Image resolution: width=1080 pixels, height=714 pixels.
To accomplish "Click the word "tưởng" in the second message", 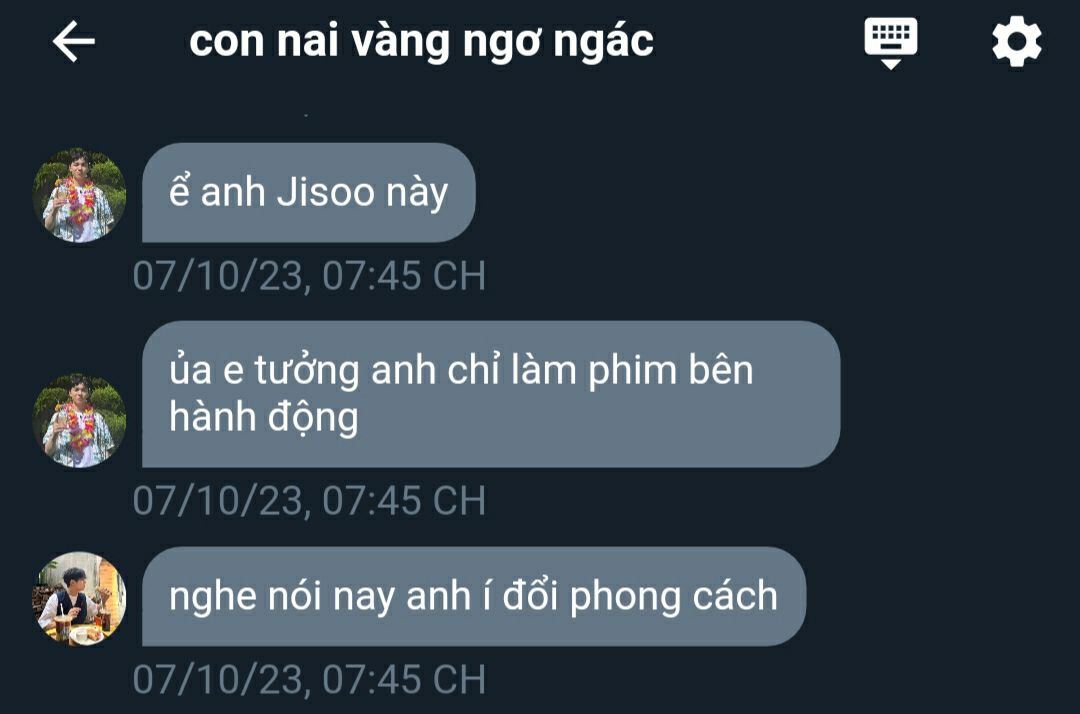I will (307, 372).
